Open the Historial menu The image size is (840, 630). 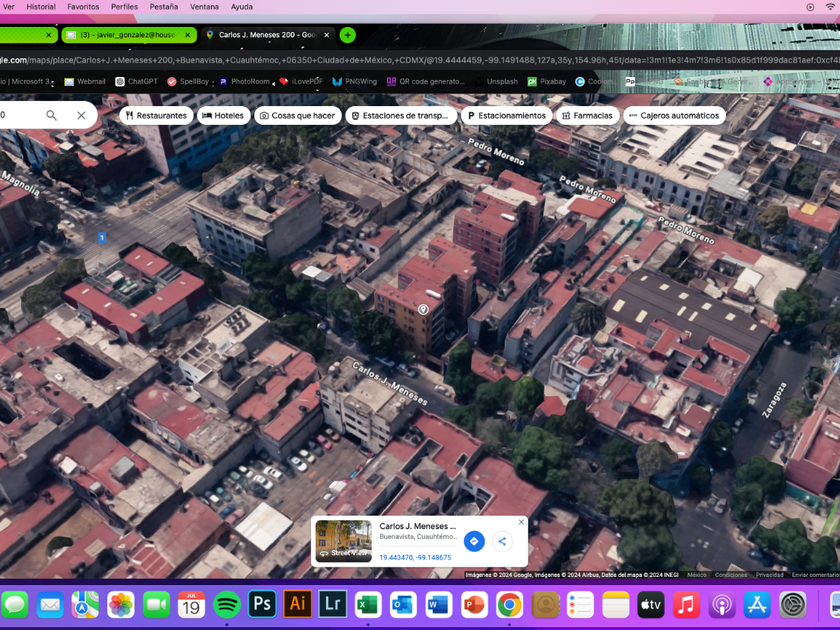point(41,7)
